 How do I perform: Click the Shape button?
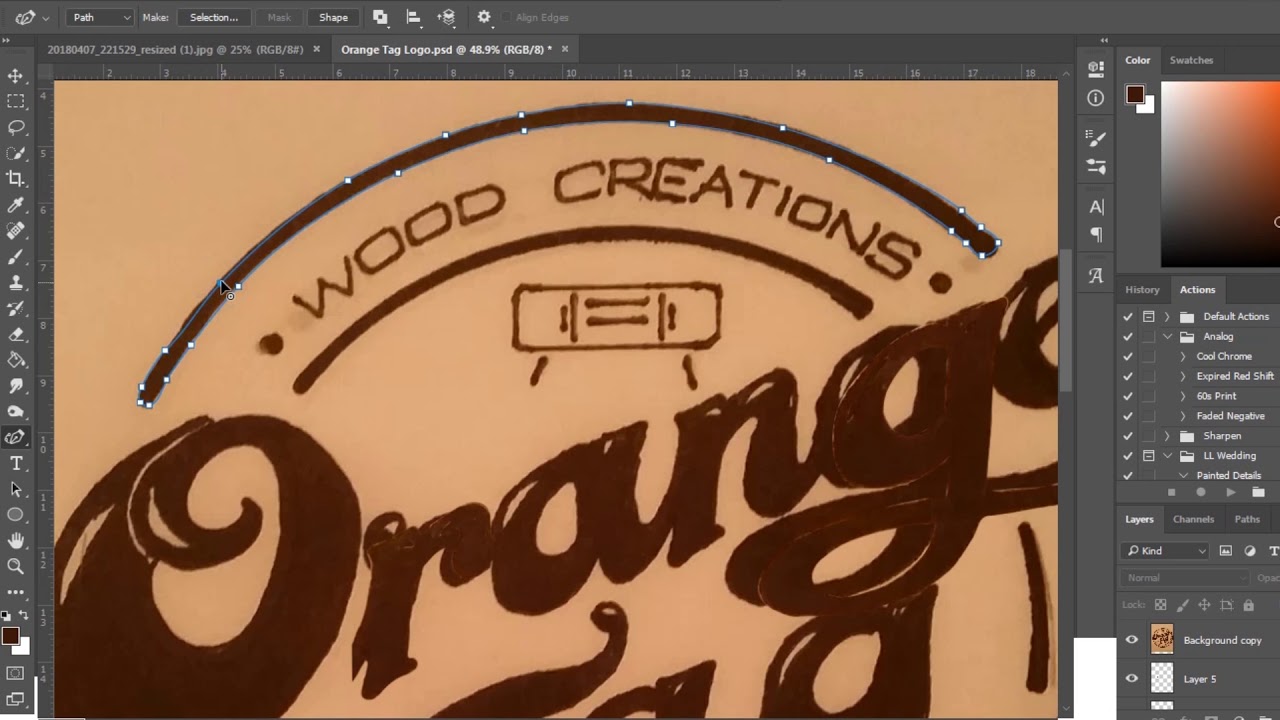point(333,17)
